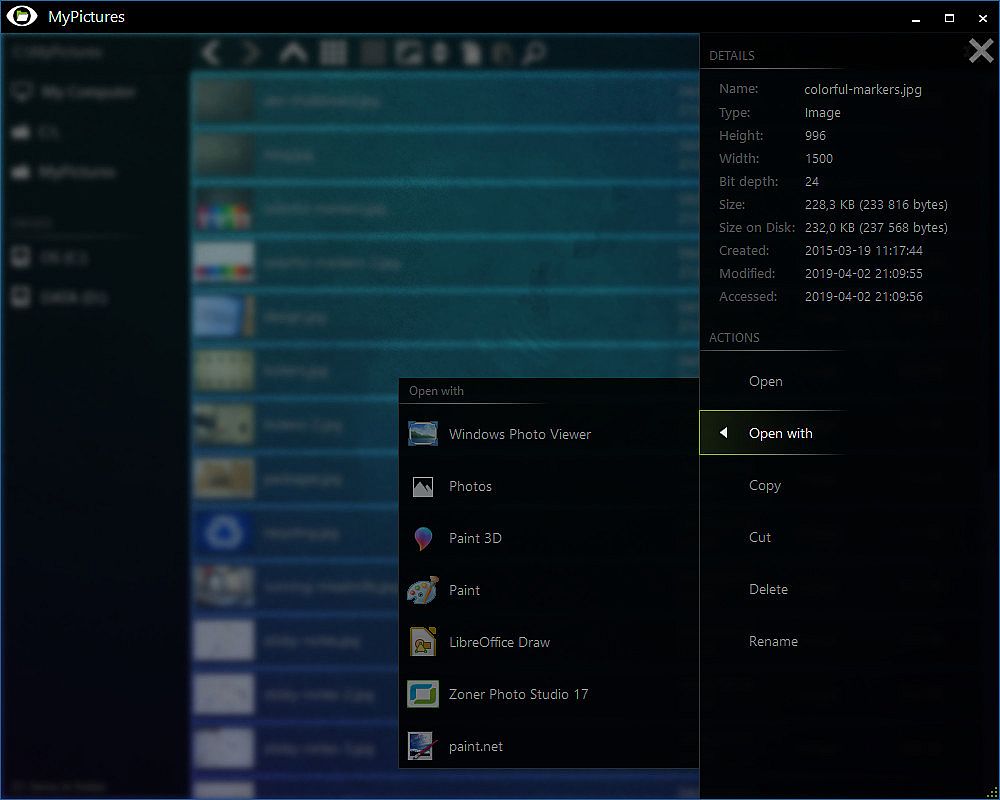Click the LibreOffice Draw icon

(x=423, y=642)
